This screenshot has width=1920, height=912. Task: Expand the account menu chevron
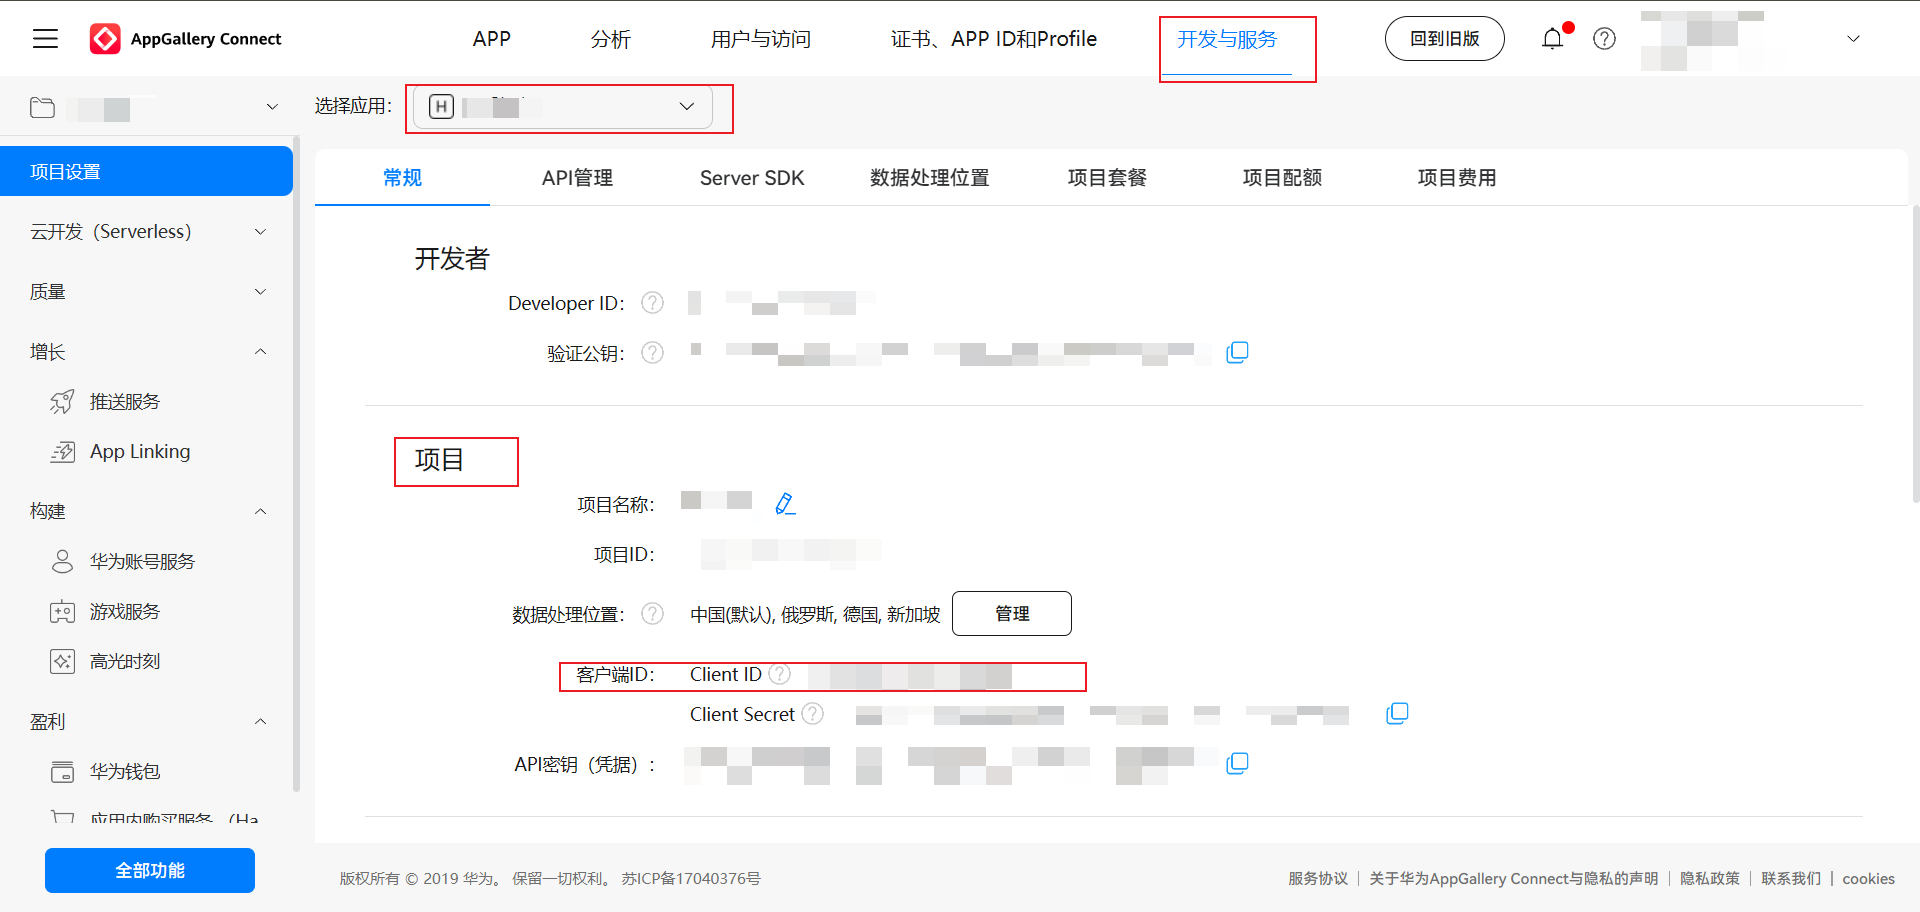pos(1853,39)
